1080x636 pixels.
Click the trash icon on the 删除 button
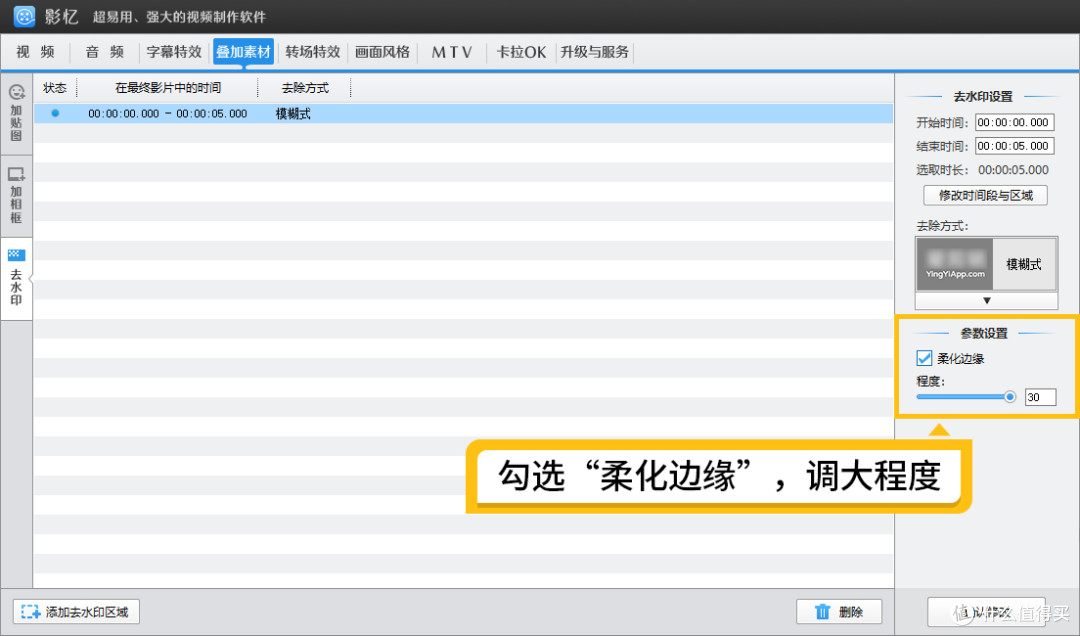[822, 612]
